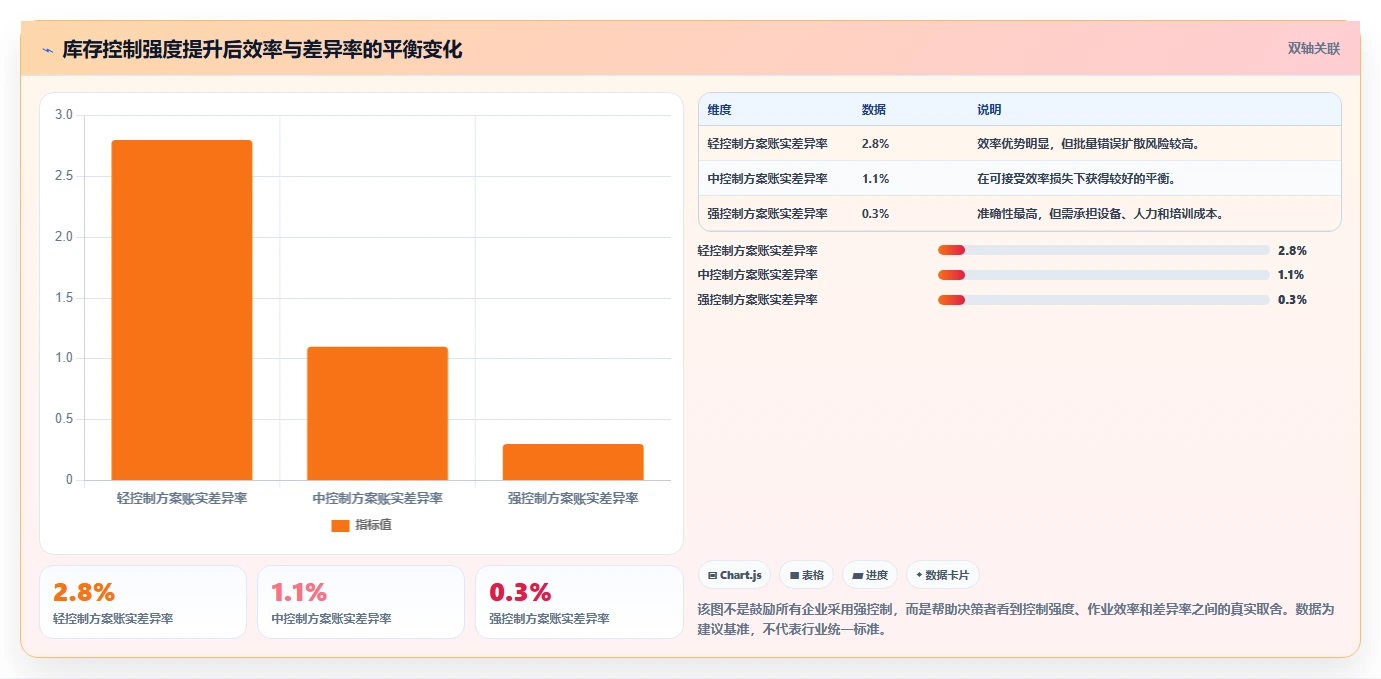The image size is (1381, 679).
Task: Click the 维度 column header
Action: [x=719, y=110]
